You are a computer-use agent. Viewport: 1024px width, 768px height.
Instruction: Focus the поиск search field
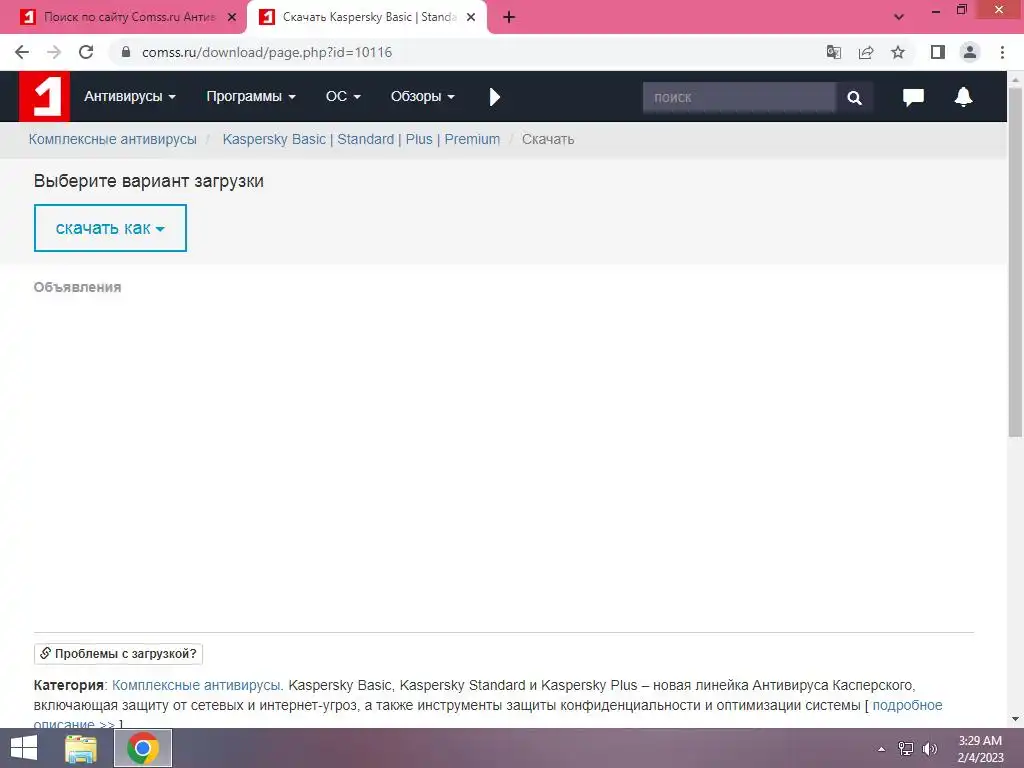click(739, 98)
